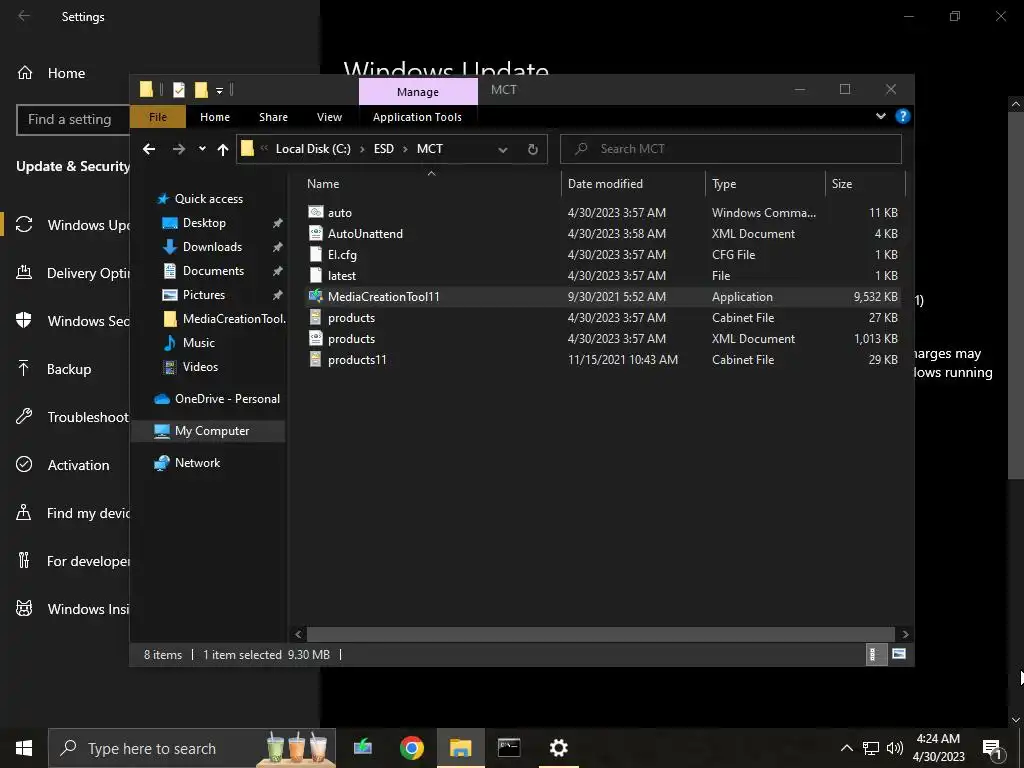Open the Share ribbon tab
The width and height of the screenshot is (1024, 768).
point(273,117)
